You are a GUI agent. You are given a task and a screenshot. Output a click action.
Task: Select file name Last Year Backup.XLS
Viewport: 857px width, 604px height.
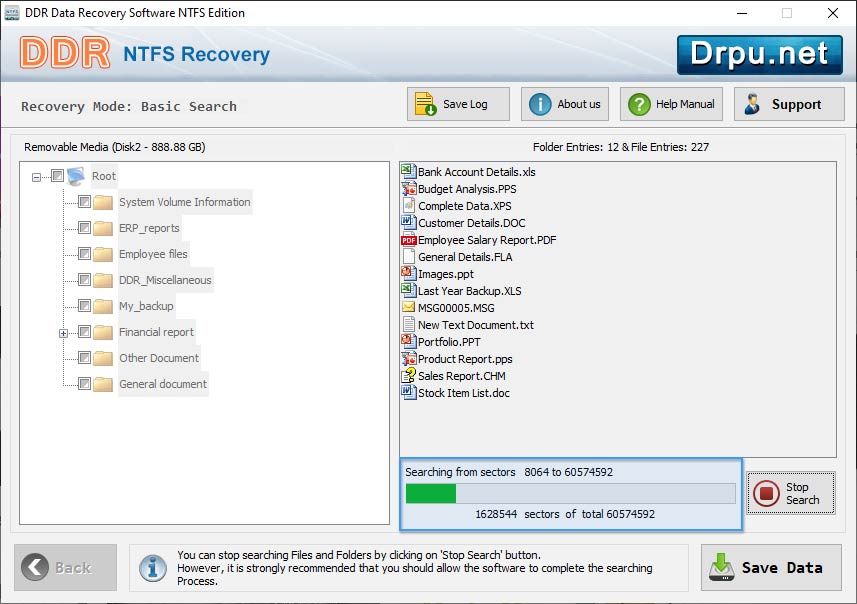point(469,291)
